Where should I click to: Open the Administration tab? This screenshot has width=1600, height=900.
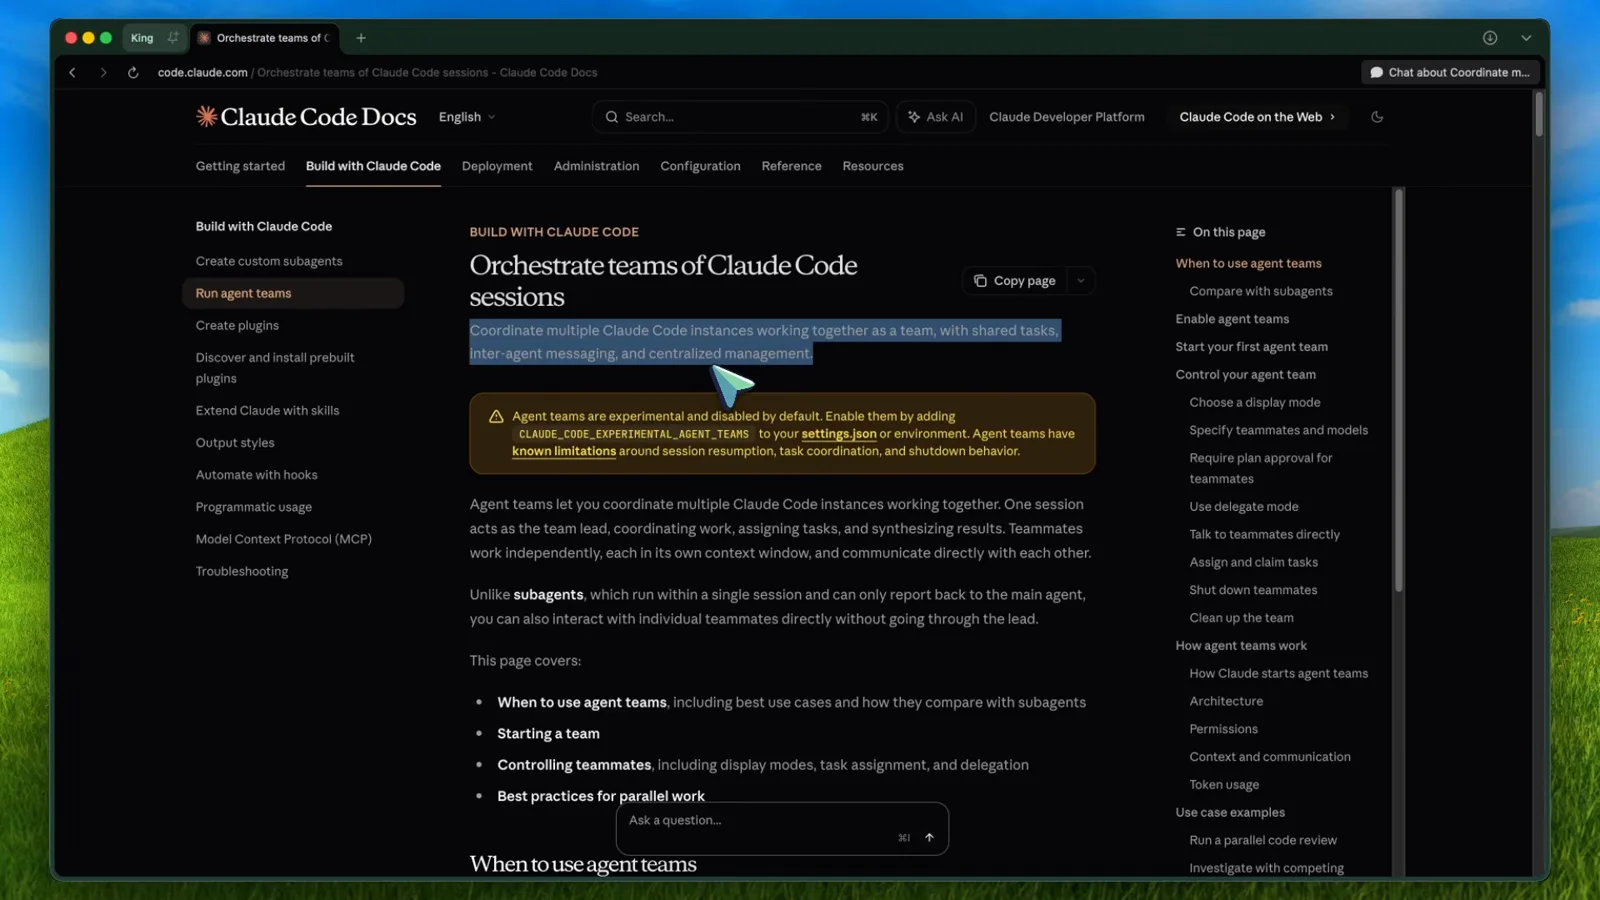596,166
